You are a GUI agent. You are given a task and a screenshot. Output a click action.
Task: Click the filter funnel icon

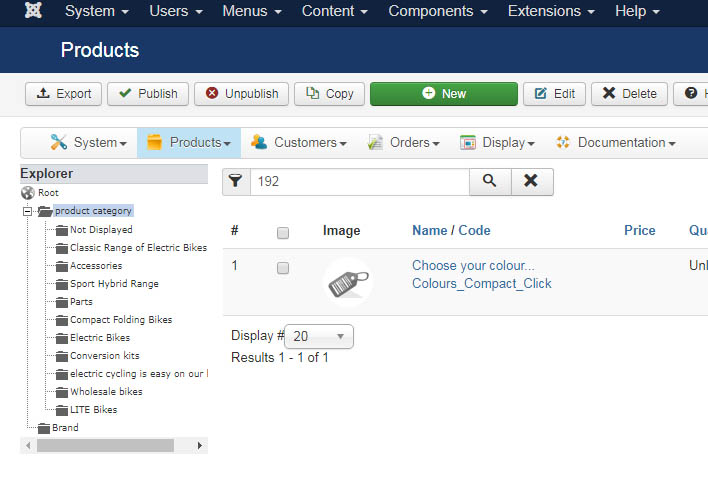click(x=235, y=181)
